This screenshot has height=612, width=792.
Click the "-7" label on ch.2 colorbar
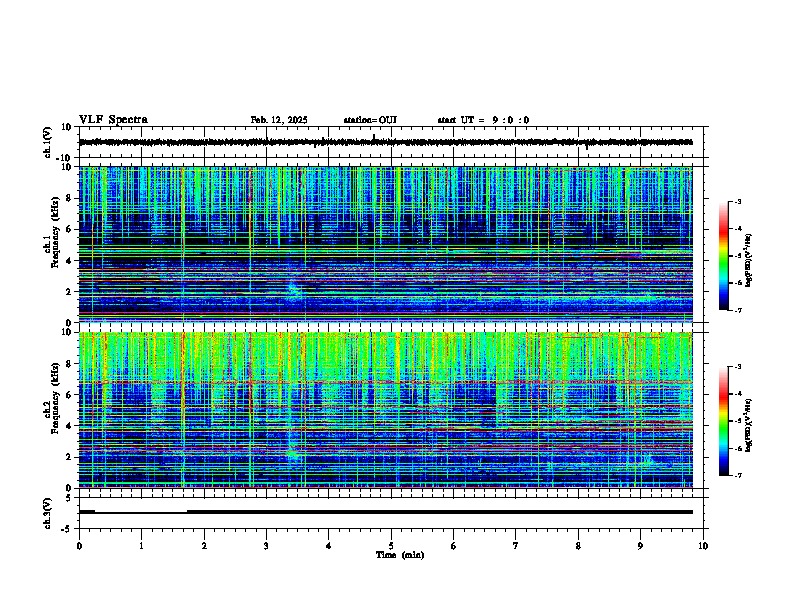click(738, 475)
